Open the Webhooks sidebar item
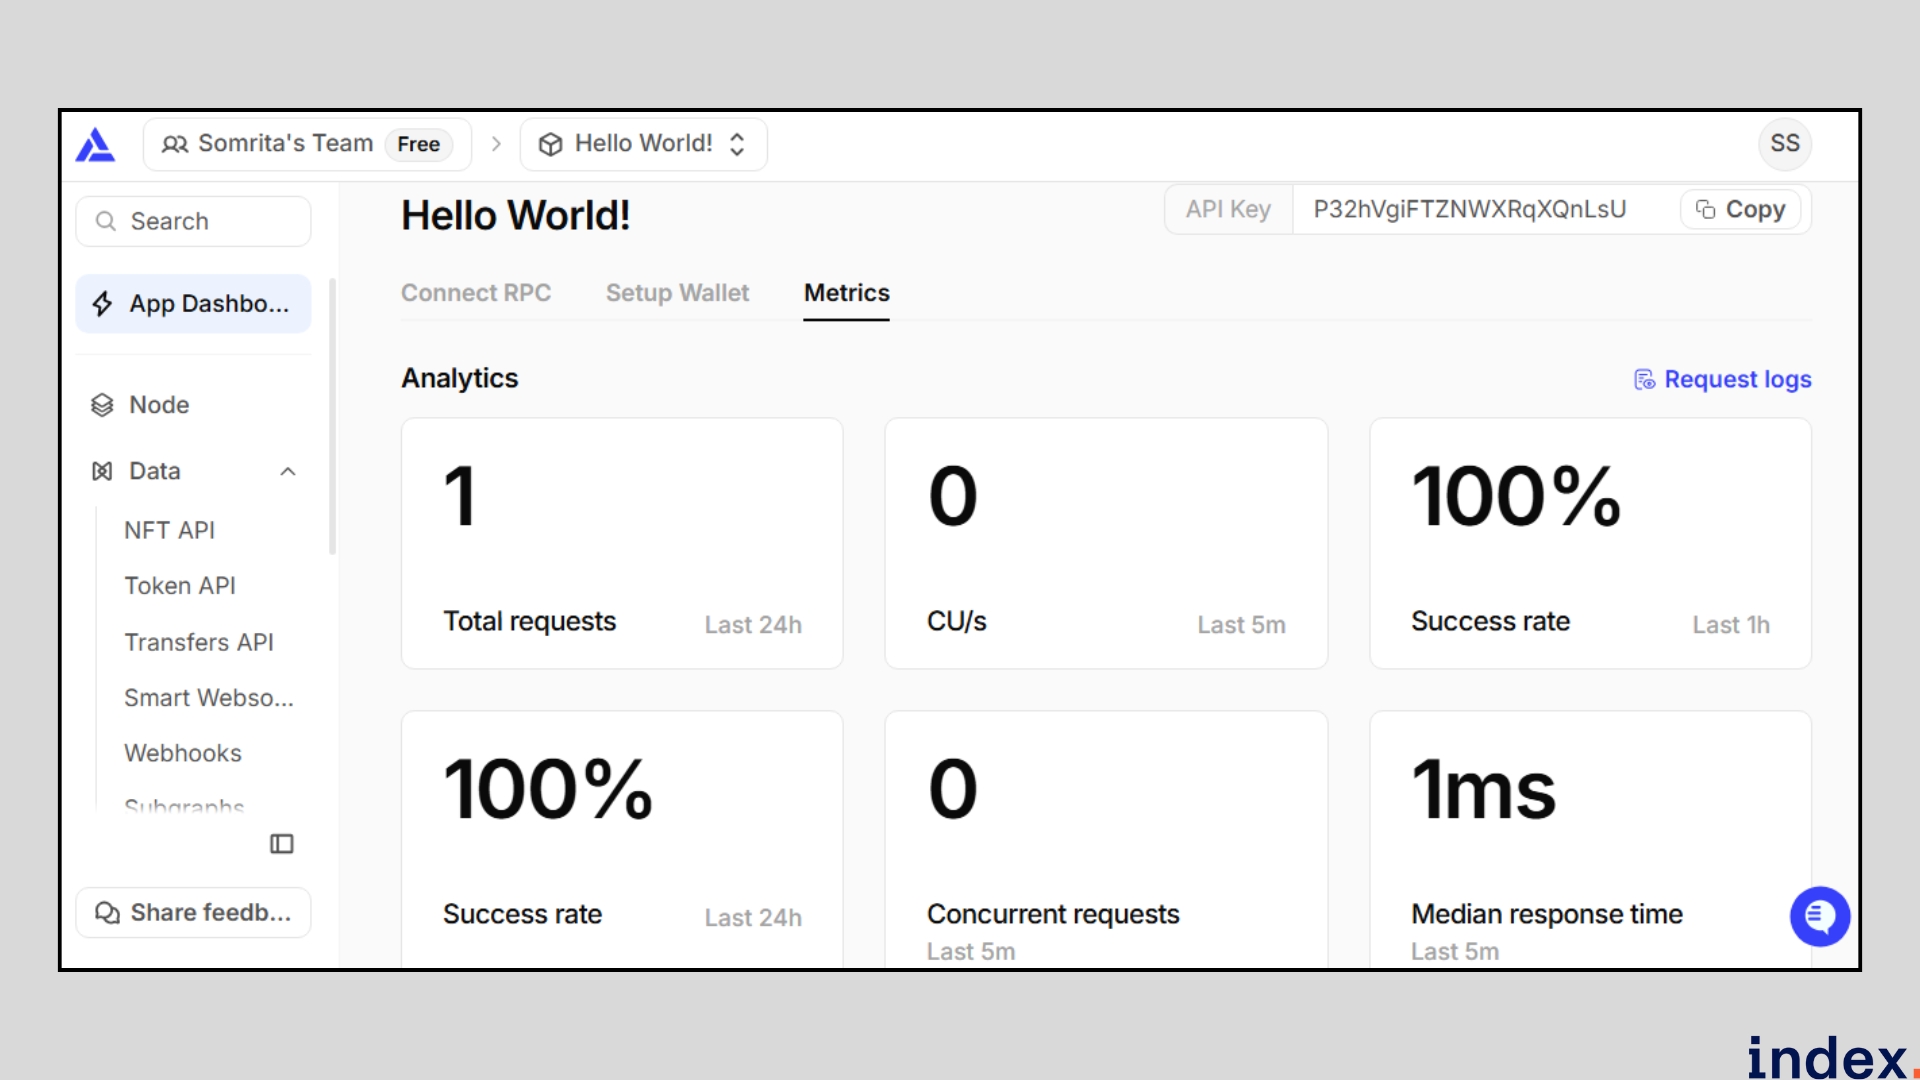Image resolution: width=1920 pixels, height=1080 pixels. click(x=183, y=753)
